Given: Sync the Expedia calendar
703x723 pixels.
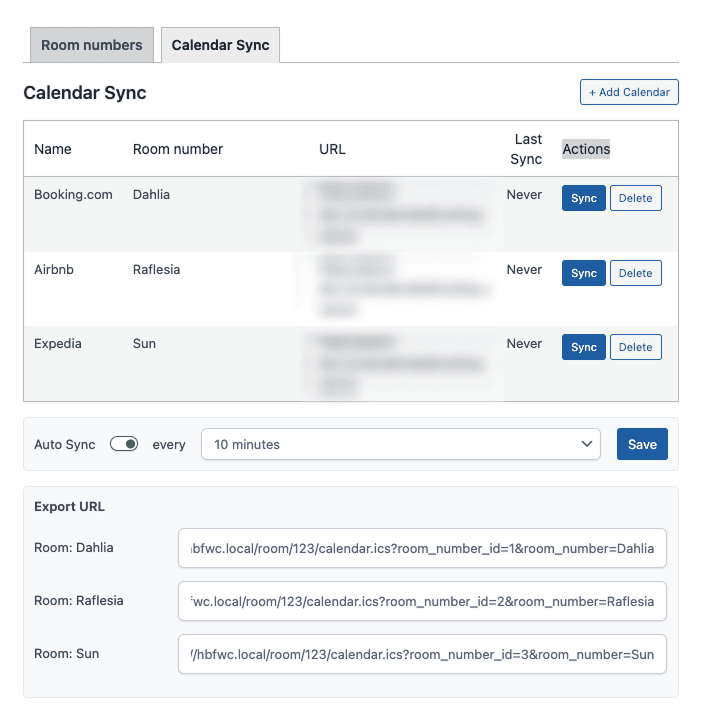Looking at the screenshot, I should pos(583,347).
